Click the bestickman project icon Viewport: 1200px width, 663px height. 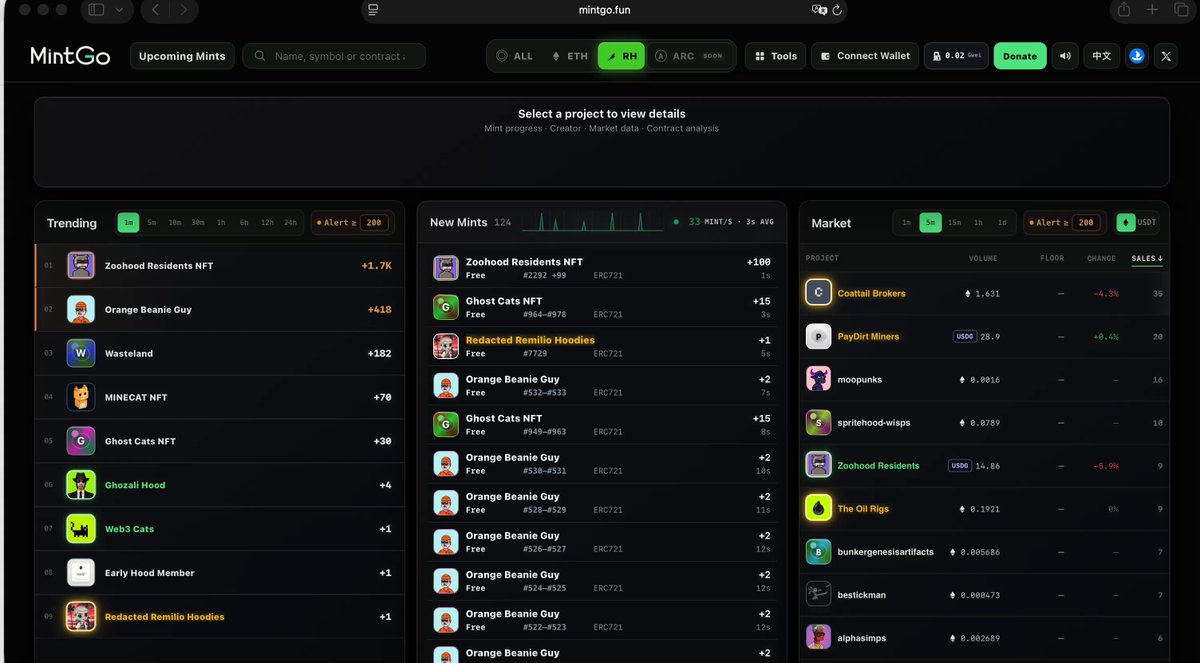[x=819, y=595]
